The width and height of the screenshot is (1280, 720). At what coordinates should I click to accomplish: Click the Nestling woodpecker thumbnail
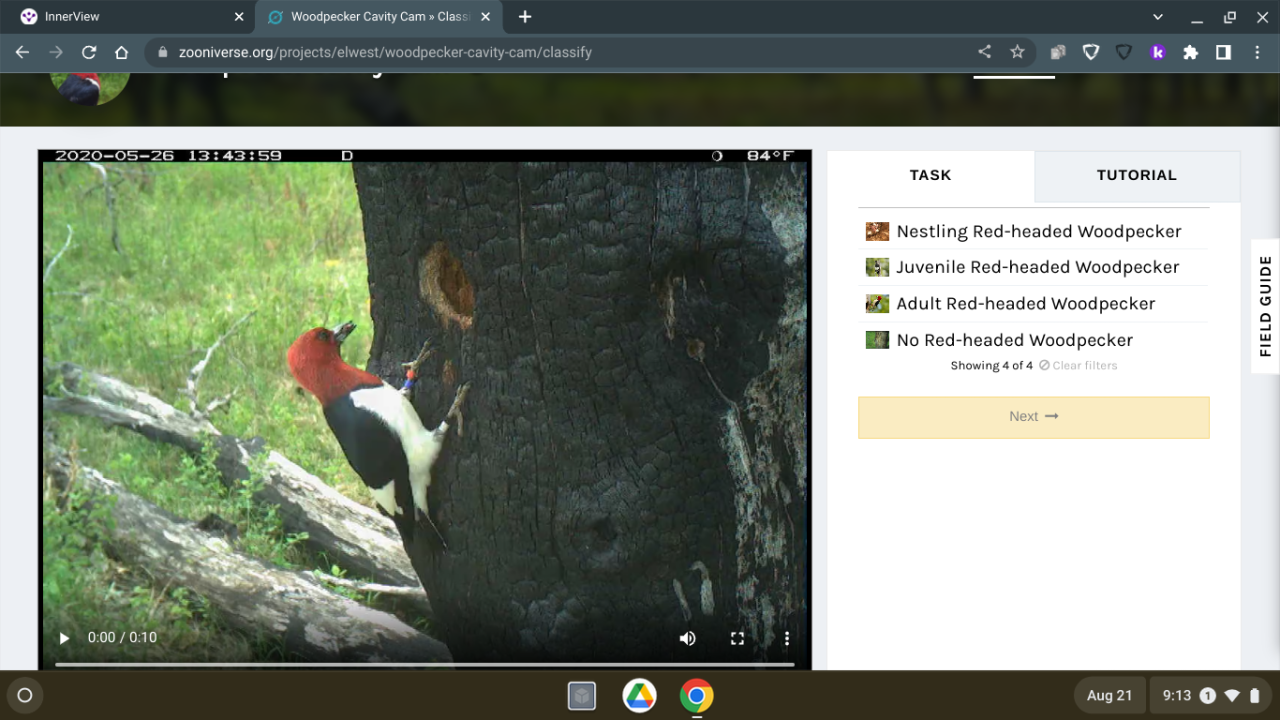click(877, 231)
